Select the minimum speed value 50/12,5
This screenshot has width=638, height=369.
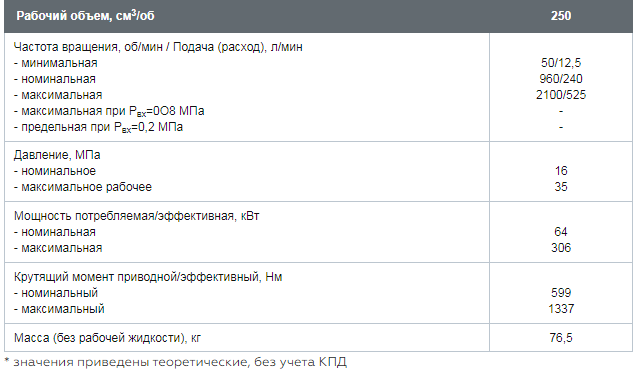[561, 63]
